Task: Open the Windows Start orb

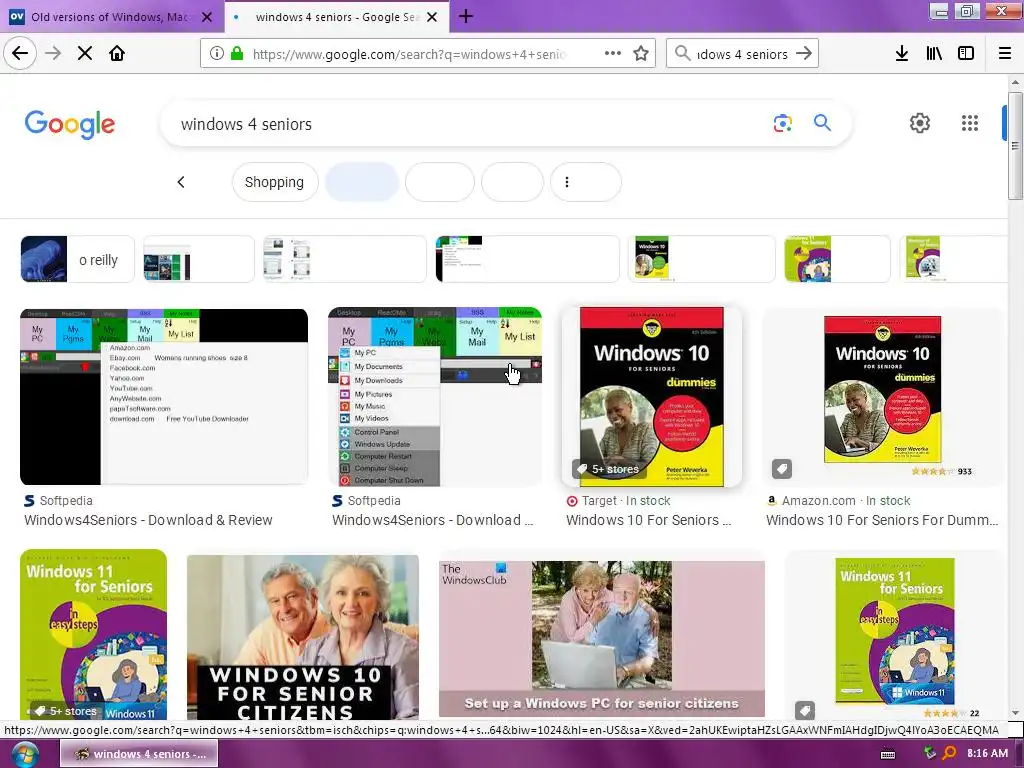Action: tap(24, 754)
